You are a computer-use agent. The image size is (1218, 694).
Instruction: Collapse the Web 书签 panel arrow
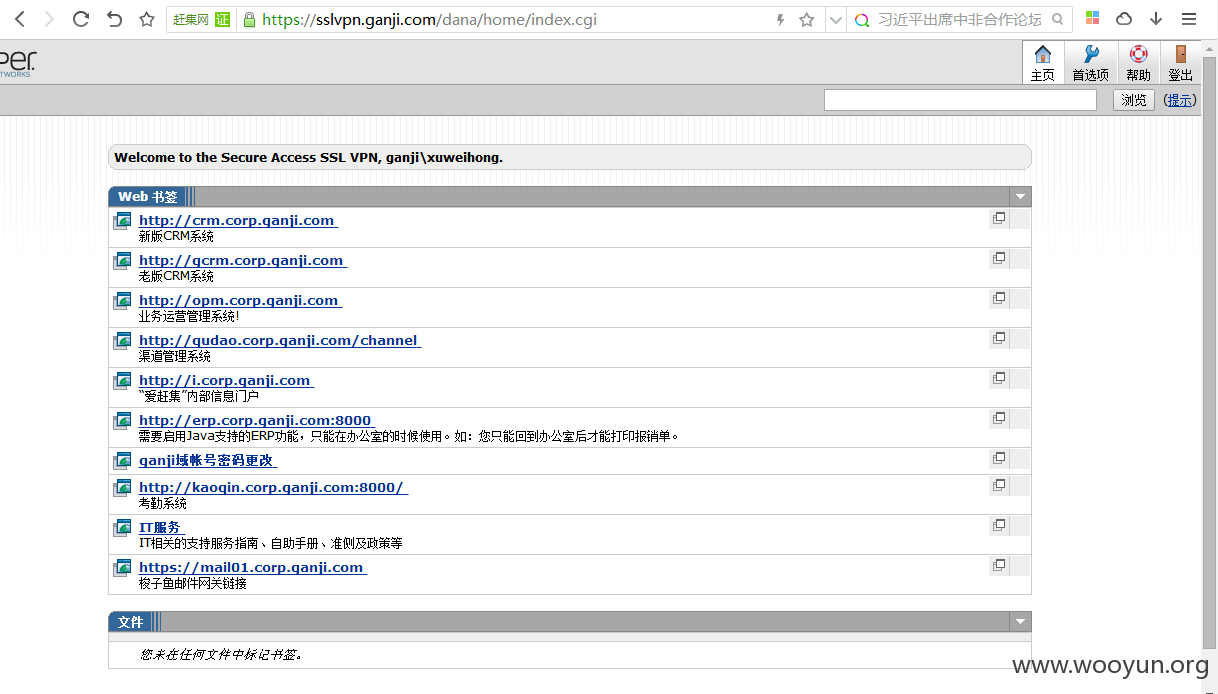(x=1020, y=197)
